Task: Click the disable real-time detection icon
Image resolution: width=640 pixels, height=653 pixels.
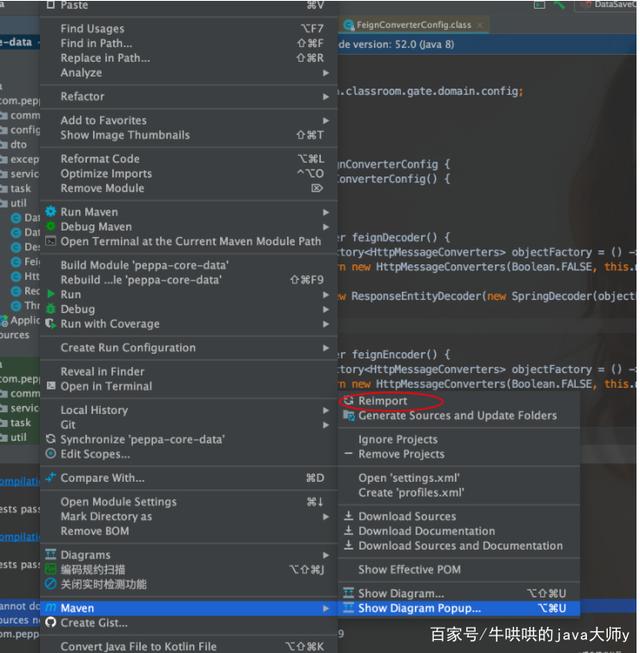Action: [50, 583]
